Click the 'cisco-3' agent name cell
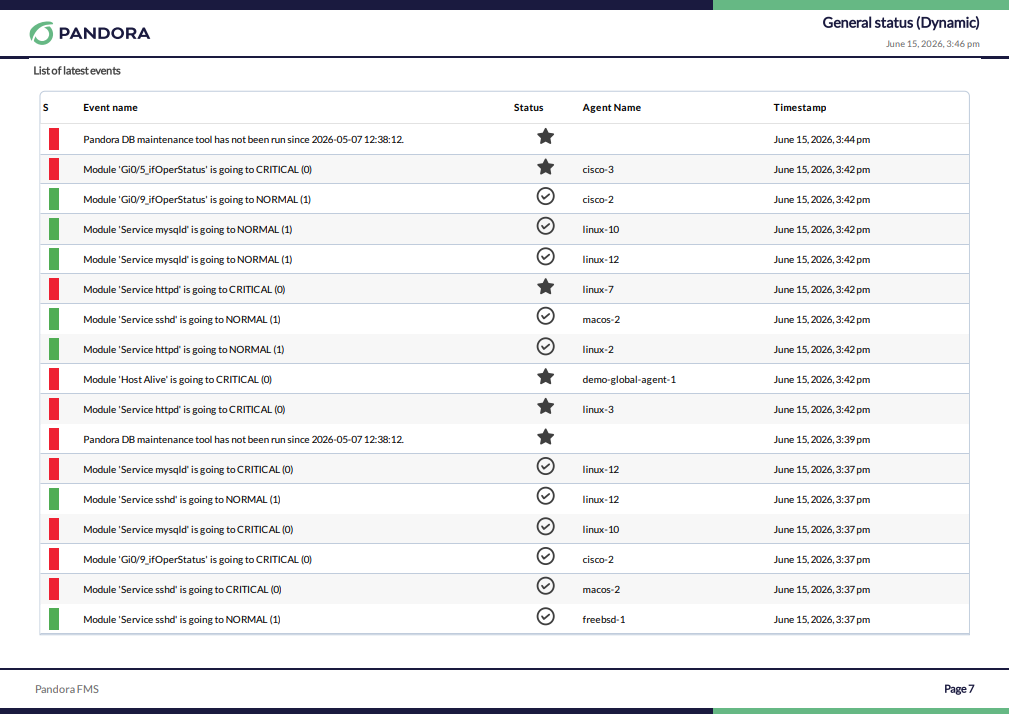 (598, 170)
